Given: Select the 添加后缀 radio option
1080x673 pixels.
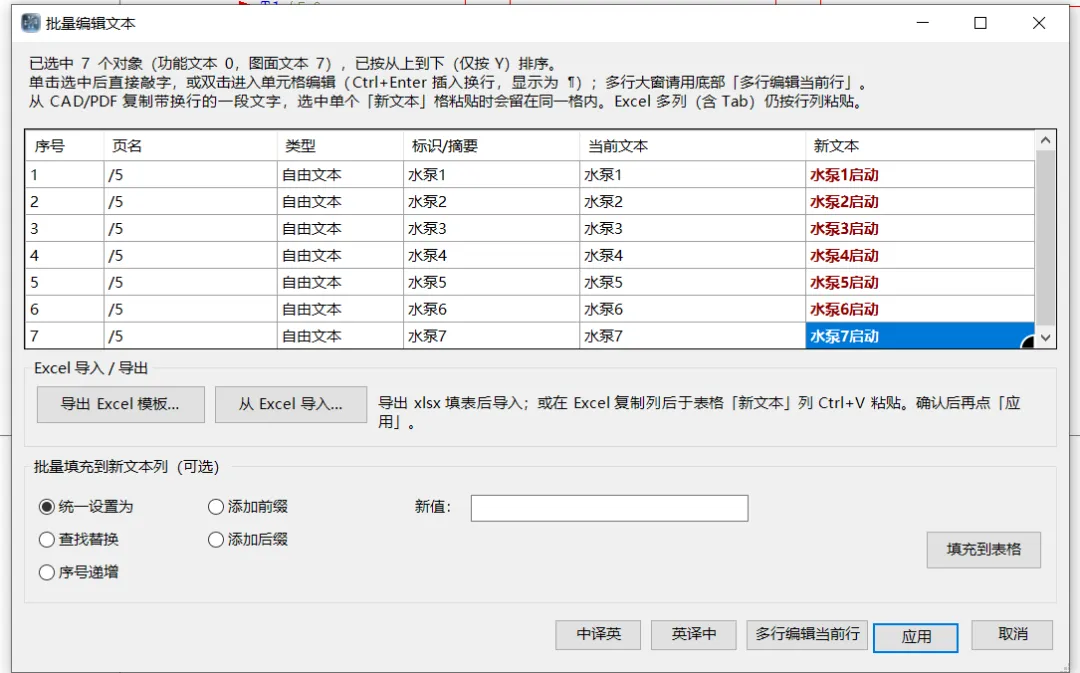Looking at the screenshot, I should (x=247, y=539).
